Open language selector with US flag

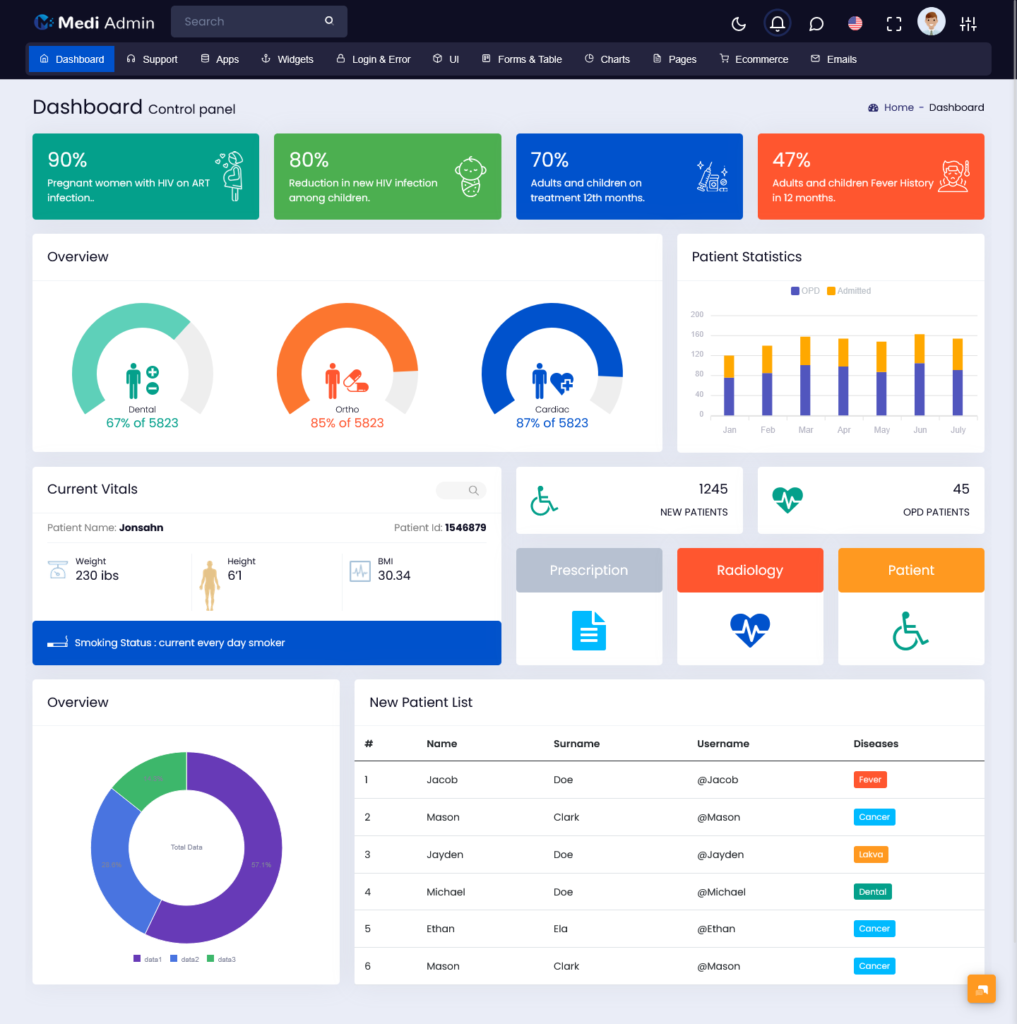pyautogui.click(x=855, y=24)
